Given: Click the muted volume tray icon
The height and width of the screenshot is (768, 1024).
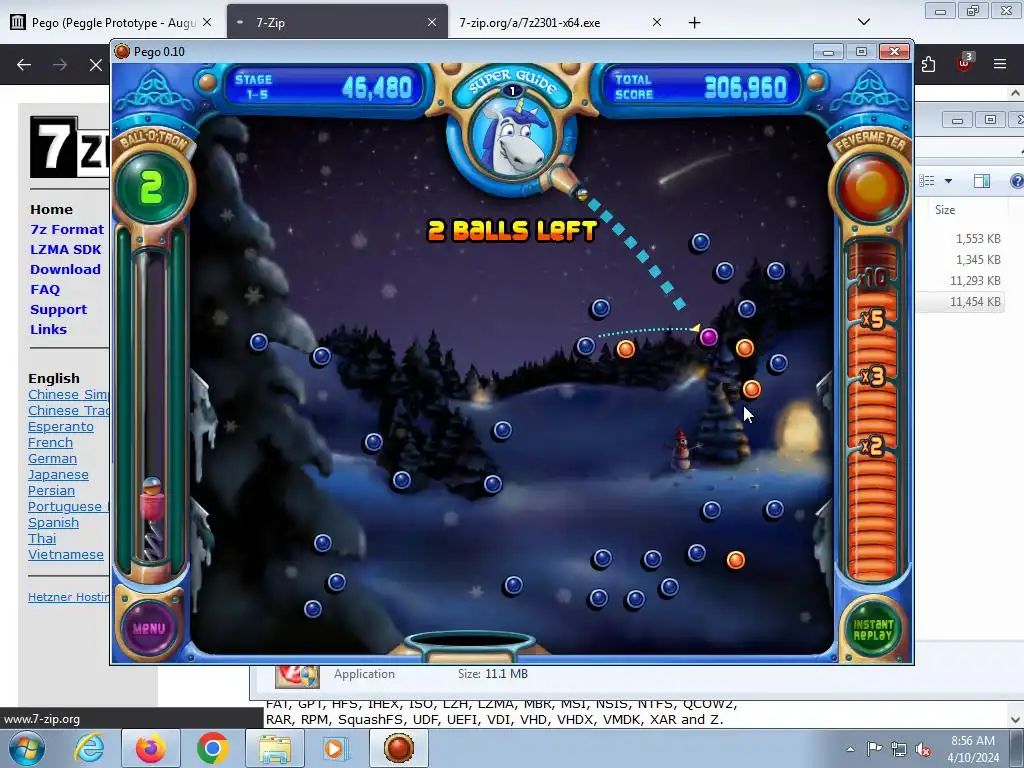Looking at the screenshot, I should 923,749.
